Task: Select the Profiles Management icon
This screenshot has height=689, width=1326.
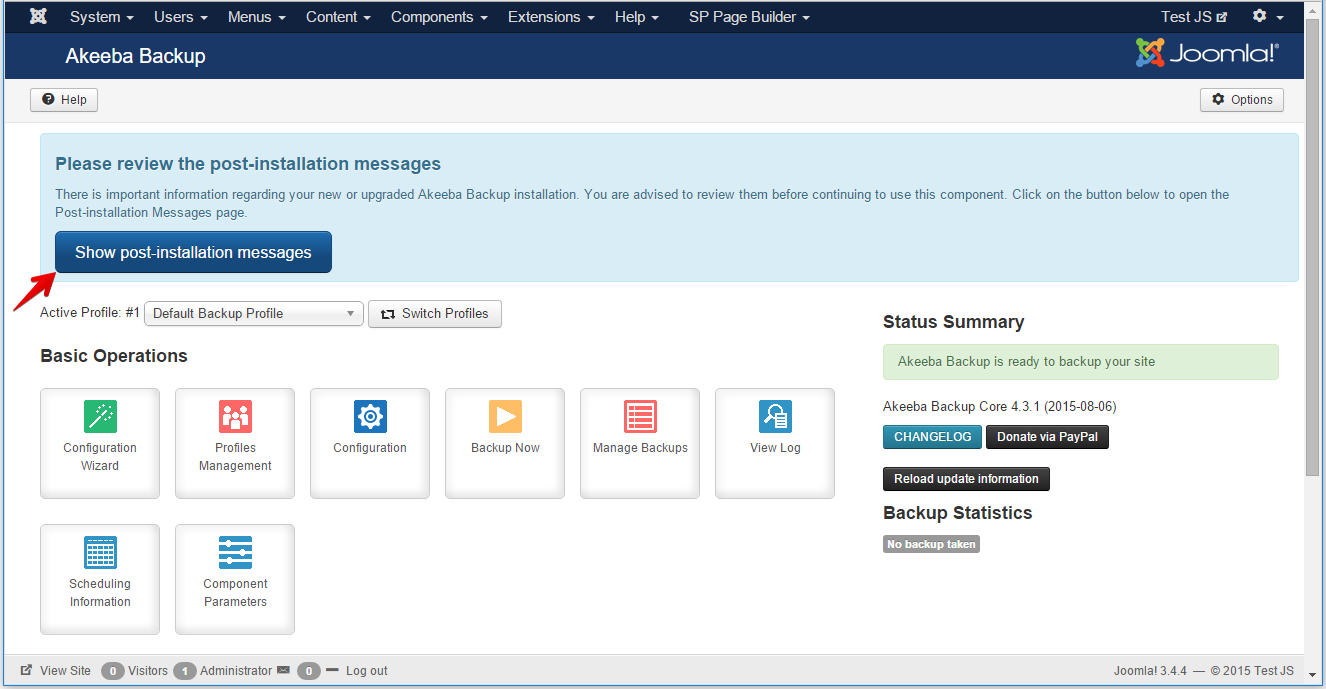Action: [234, 443]
